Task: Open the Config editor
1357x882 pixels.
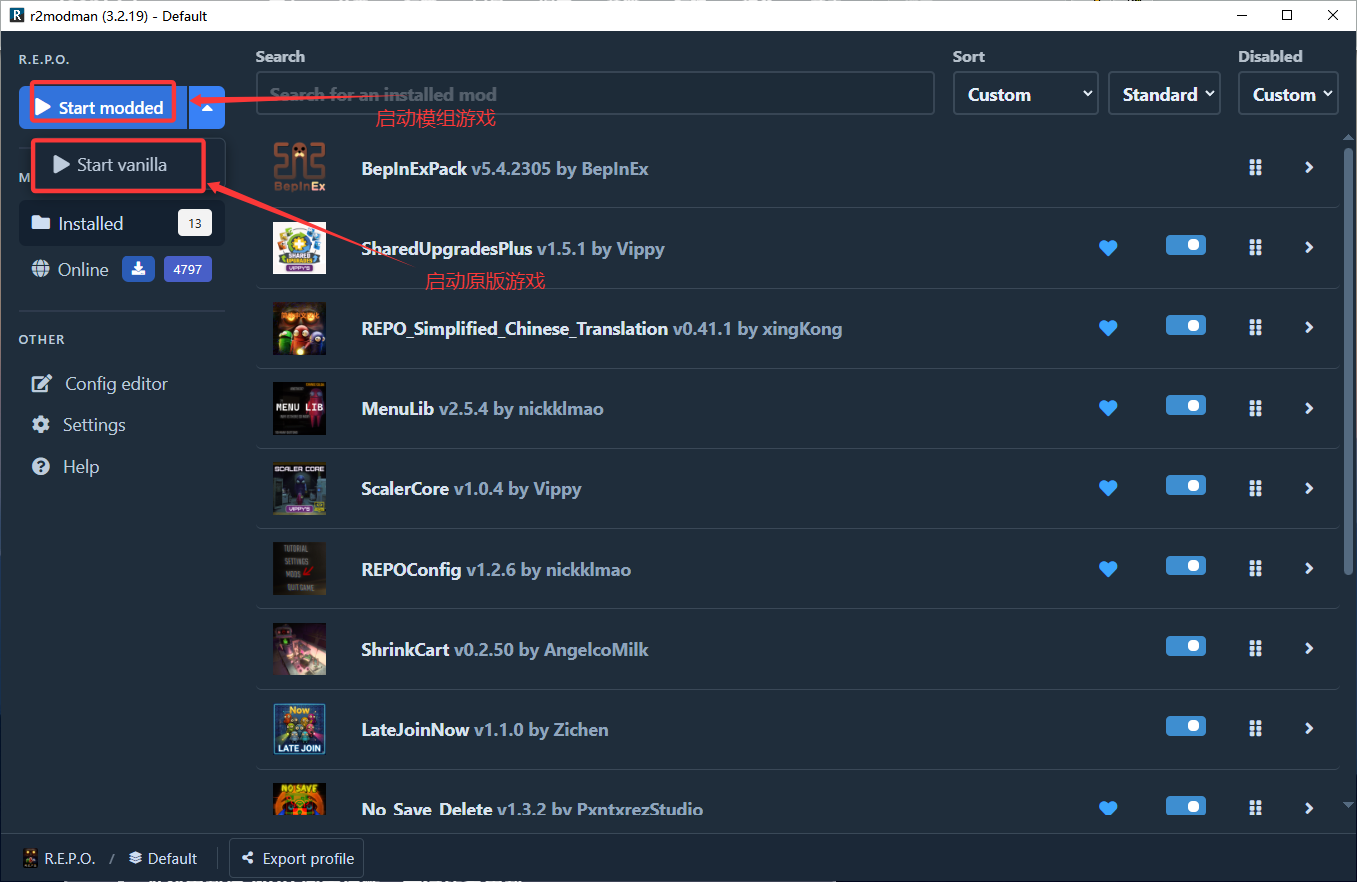Action: [x=100, y=384]
